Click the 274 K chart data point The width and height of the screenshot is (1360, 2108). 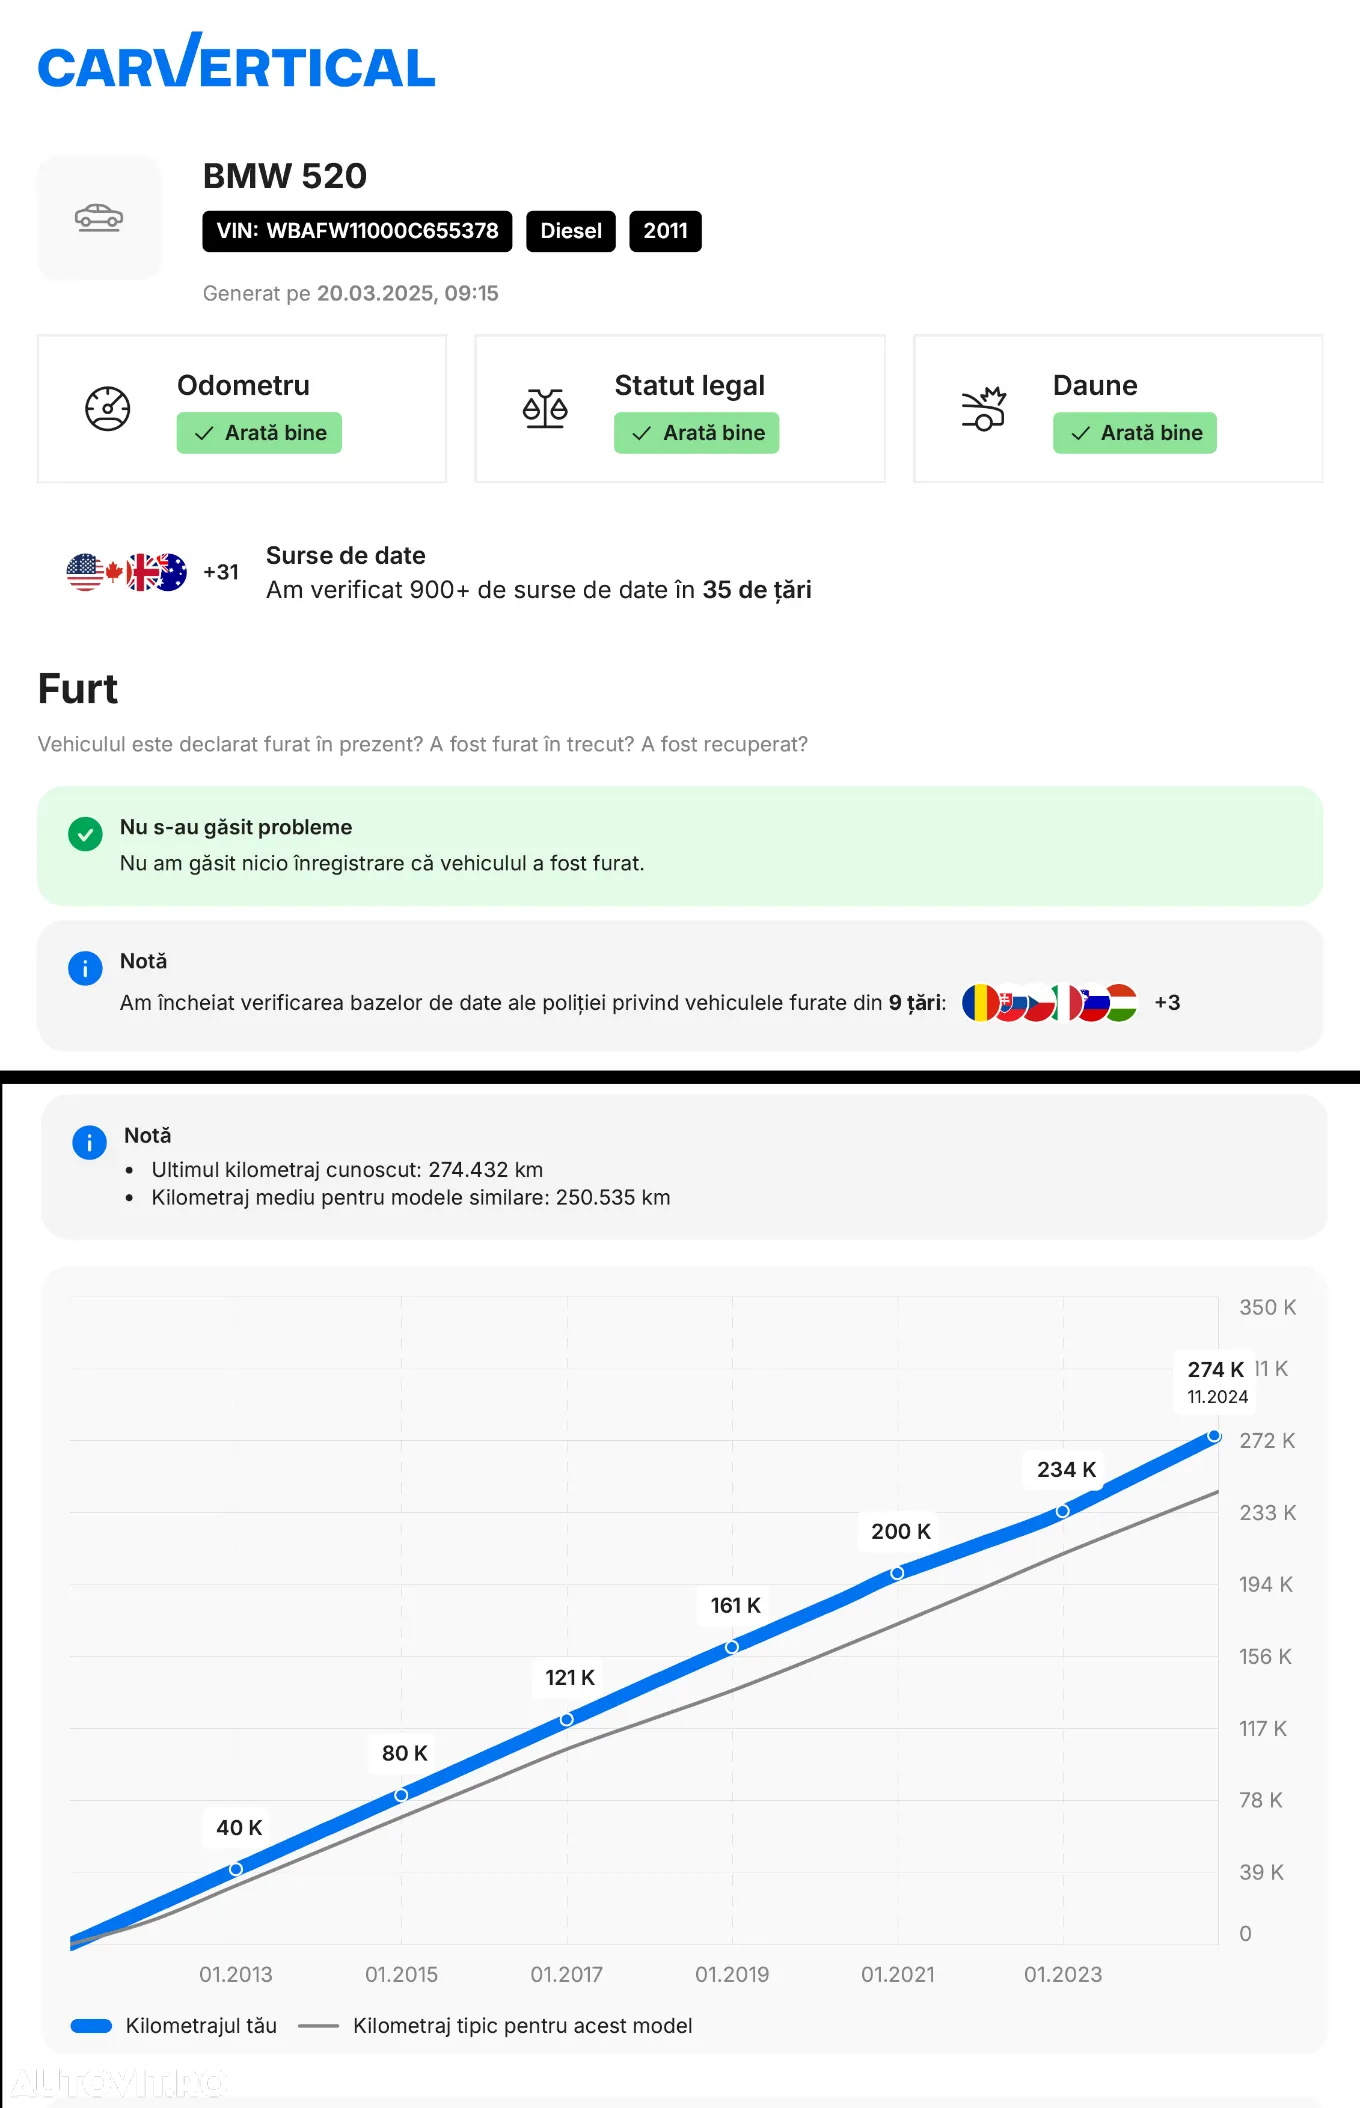[1214, 1436]
